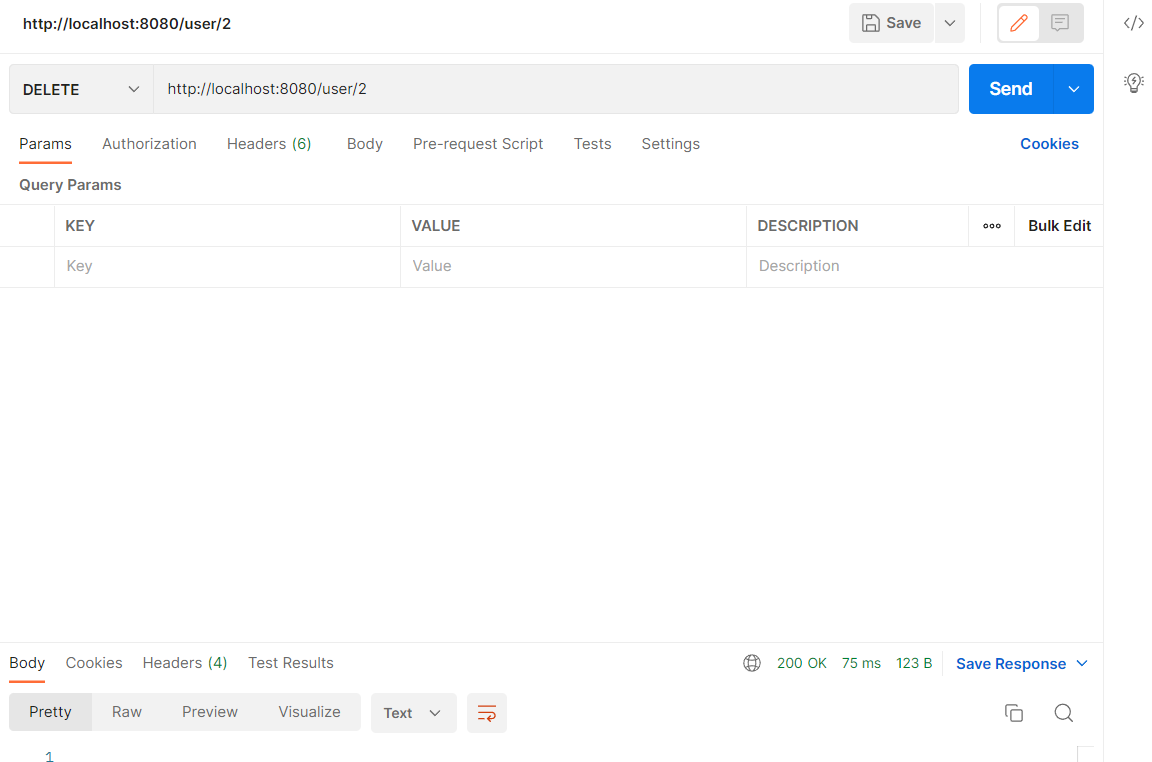Click the request URL input field
The height and width of the screenshot is (762, 1152).
555,89
